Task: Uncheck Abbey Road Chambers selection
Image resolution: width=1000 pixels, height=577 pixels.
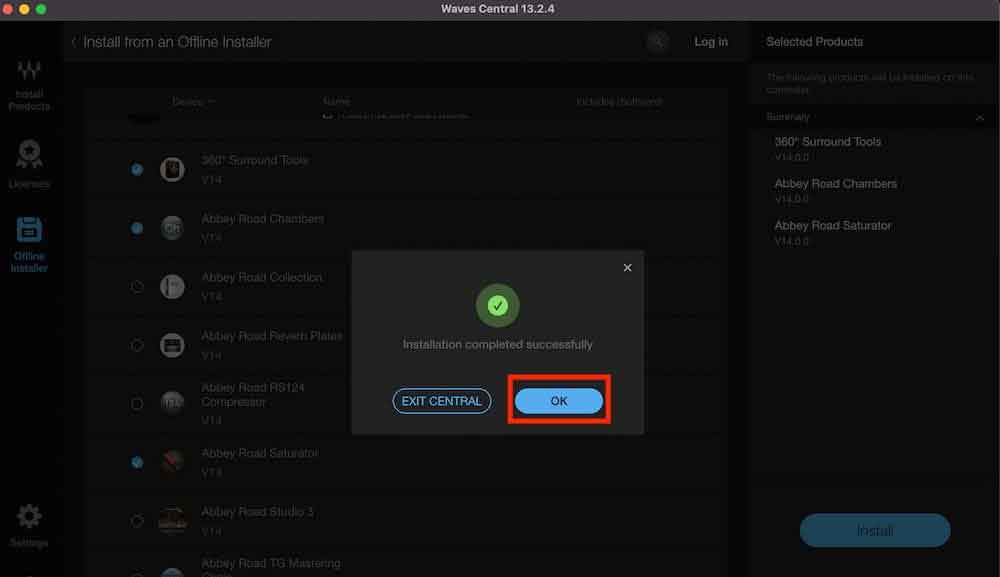Action: click(x=137, y=228)
